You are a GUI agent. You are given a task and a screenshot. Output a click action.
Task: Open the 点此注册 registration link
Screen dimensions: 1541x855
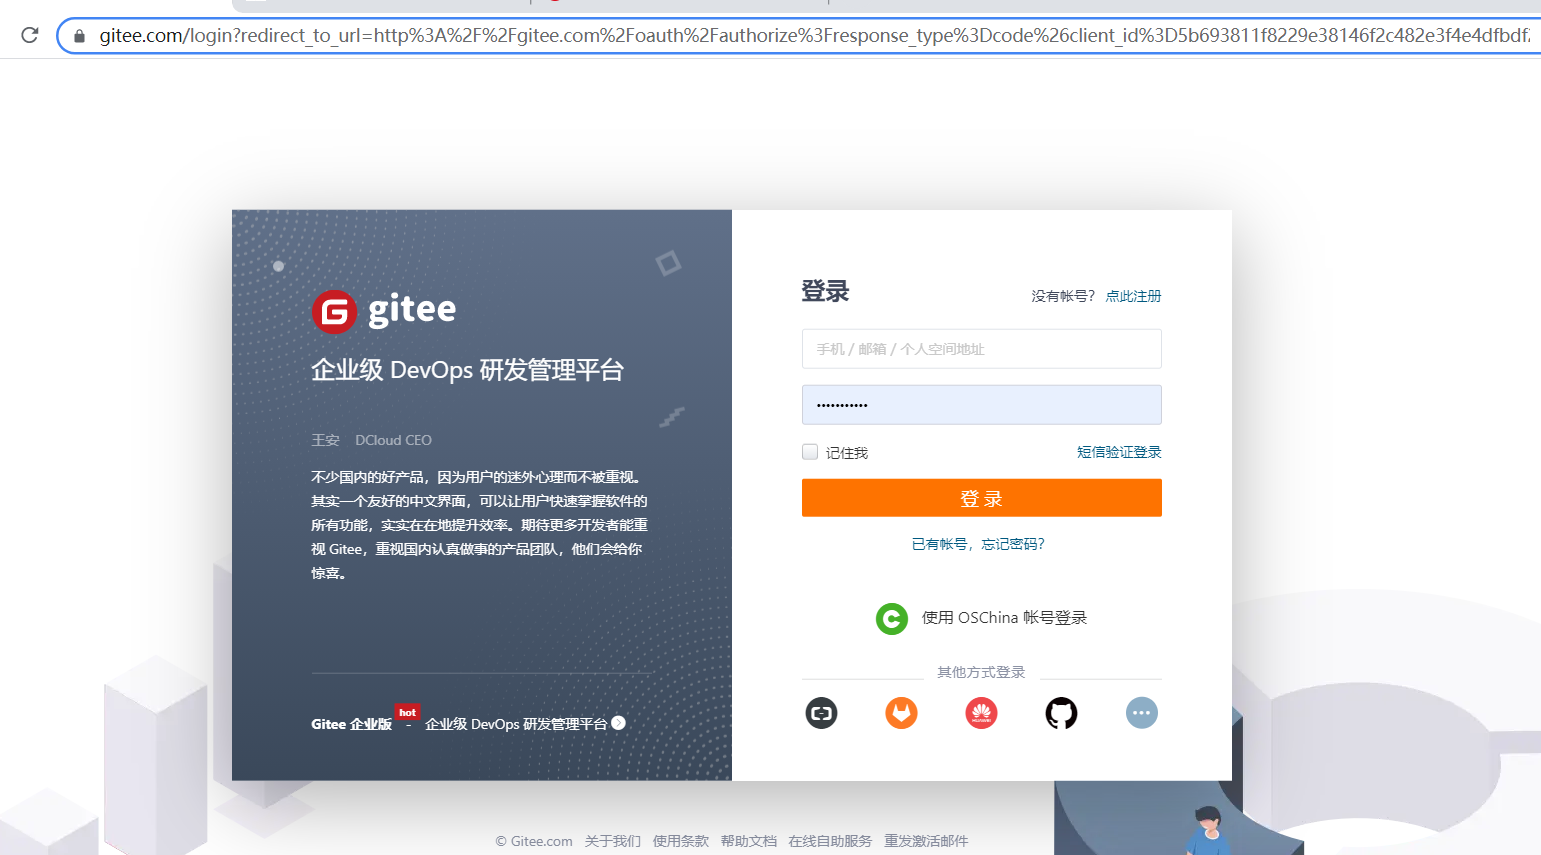(1133, 295)
